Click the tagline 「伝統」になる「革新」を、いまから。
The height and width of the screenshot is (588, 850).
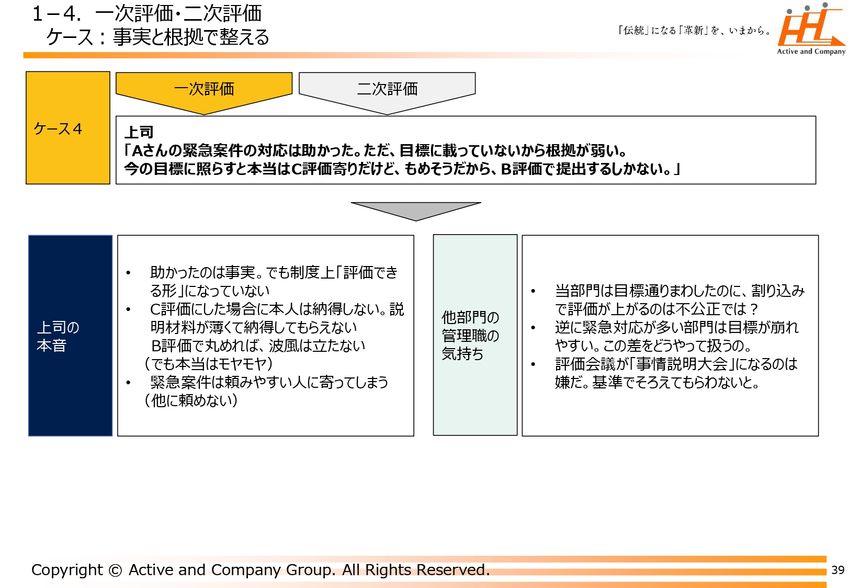[694, 31]
